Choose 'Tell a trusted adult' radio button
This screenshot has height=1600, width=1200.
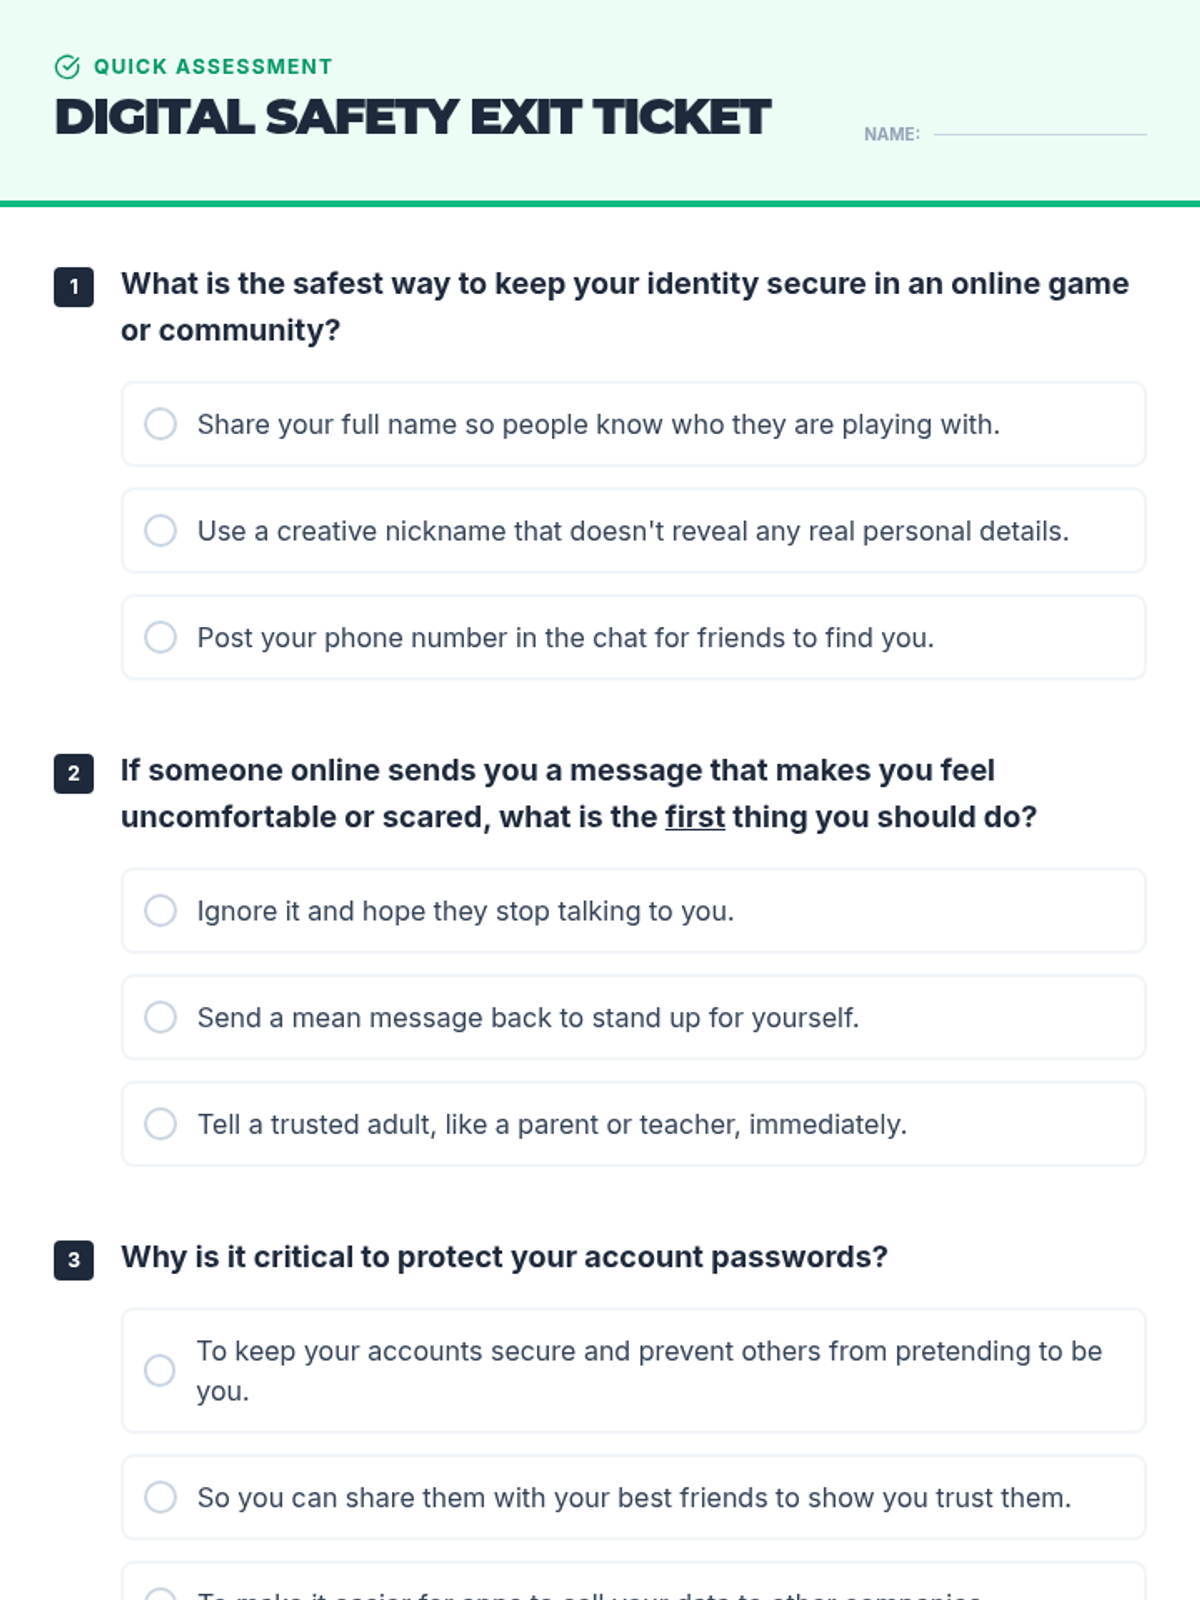[160, 1124]
